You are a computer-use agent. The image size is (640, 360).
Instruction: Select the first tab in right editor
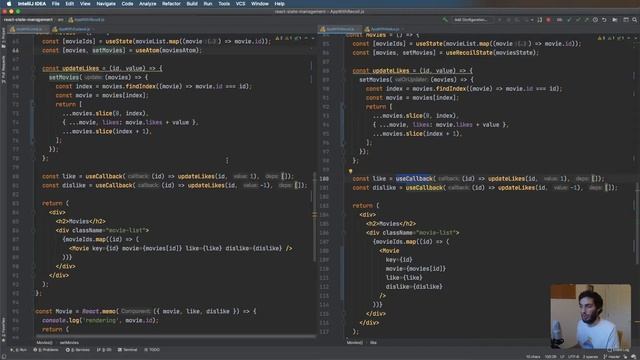(340, 29)
